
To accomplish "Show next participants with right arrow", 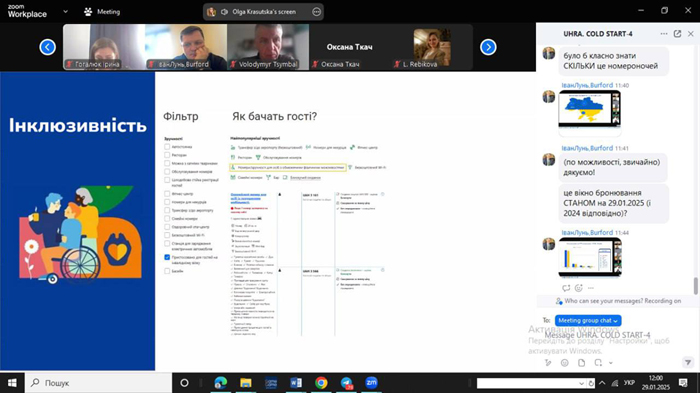I will click(488, 47).
